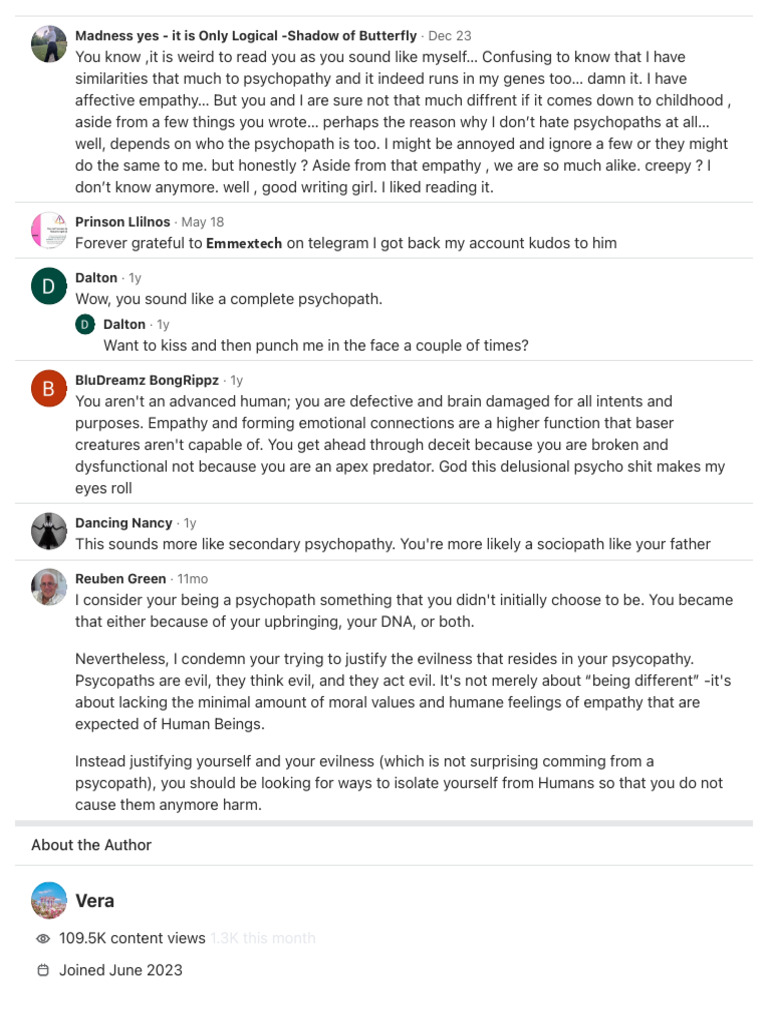The image size is (768, 1024).
Task: Click the joined date calendar icon
Action: tap(43, 970)
